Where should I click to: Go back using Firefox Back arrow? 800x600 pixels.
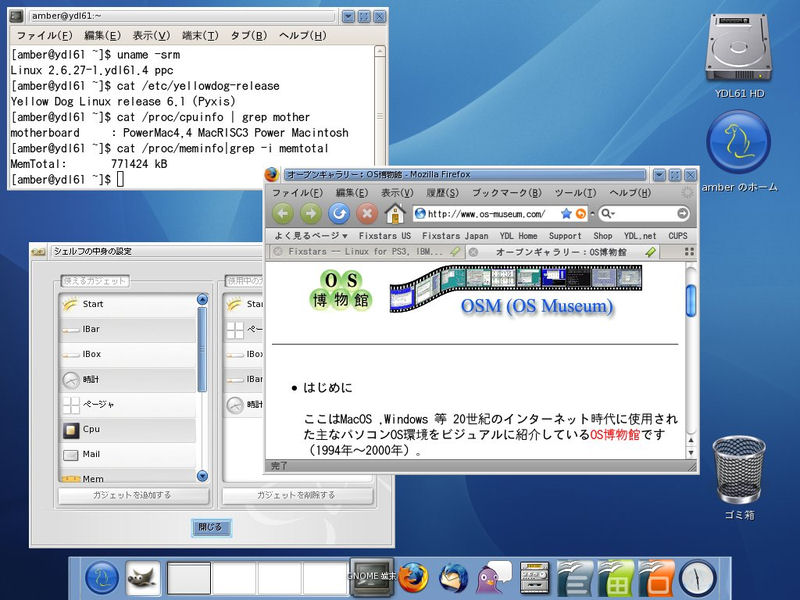[283, 213]
